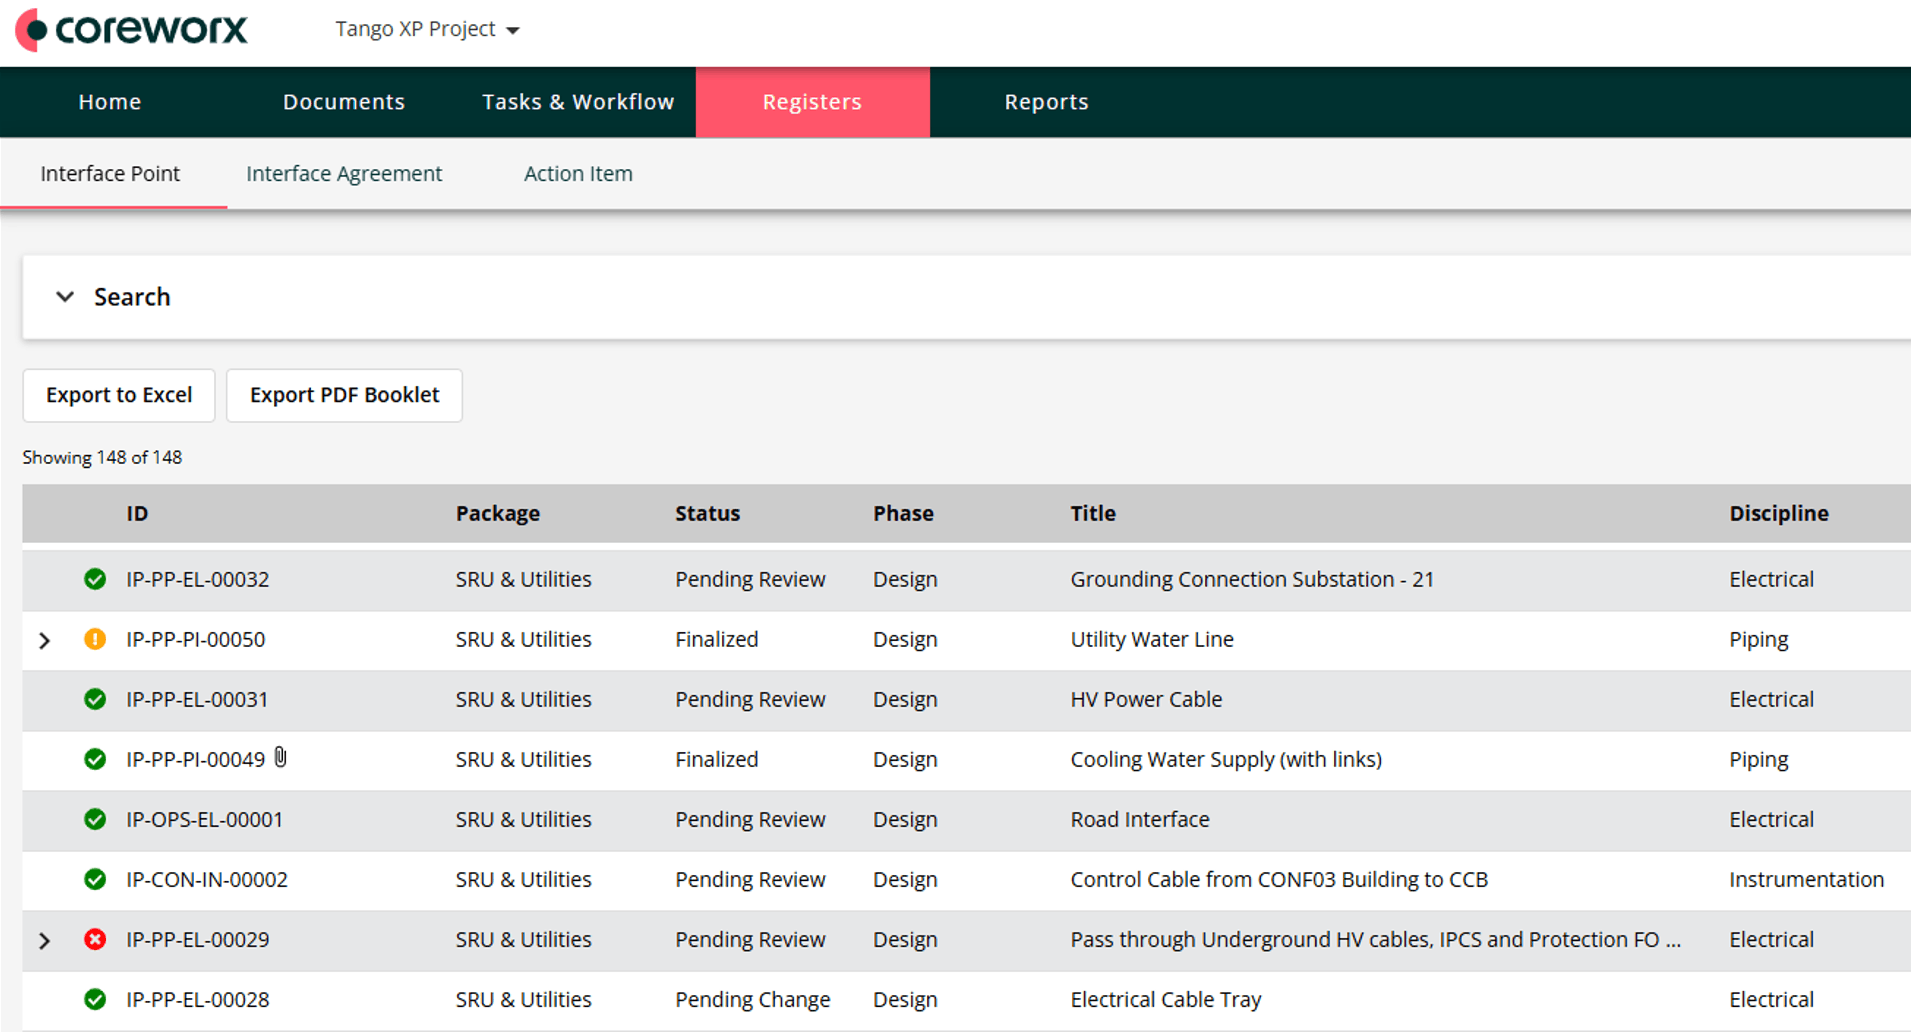This screenshot has height=1032, width=1911.
Task: Open record IP-PP-PI-00049
Action: (195, 759)
